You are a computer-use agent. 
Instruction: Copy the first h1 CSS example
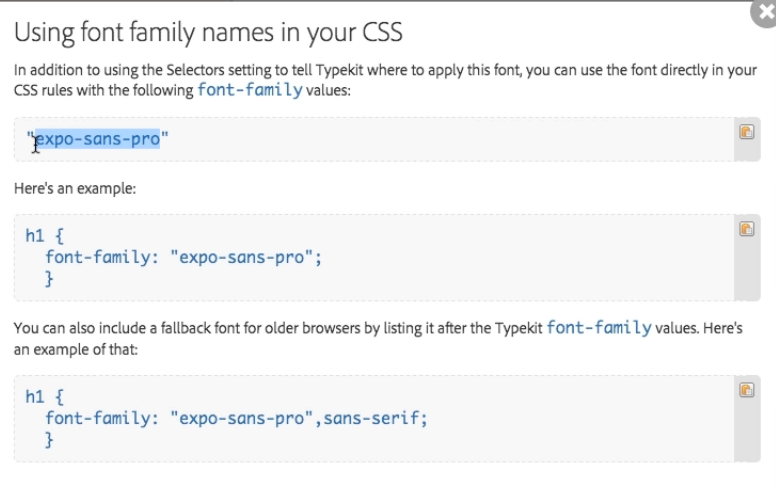point(745,229)
